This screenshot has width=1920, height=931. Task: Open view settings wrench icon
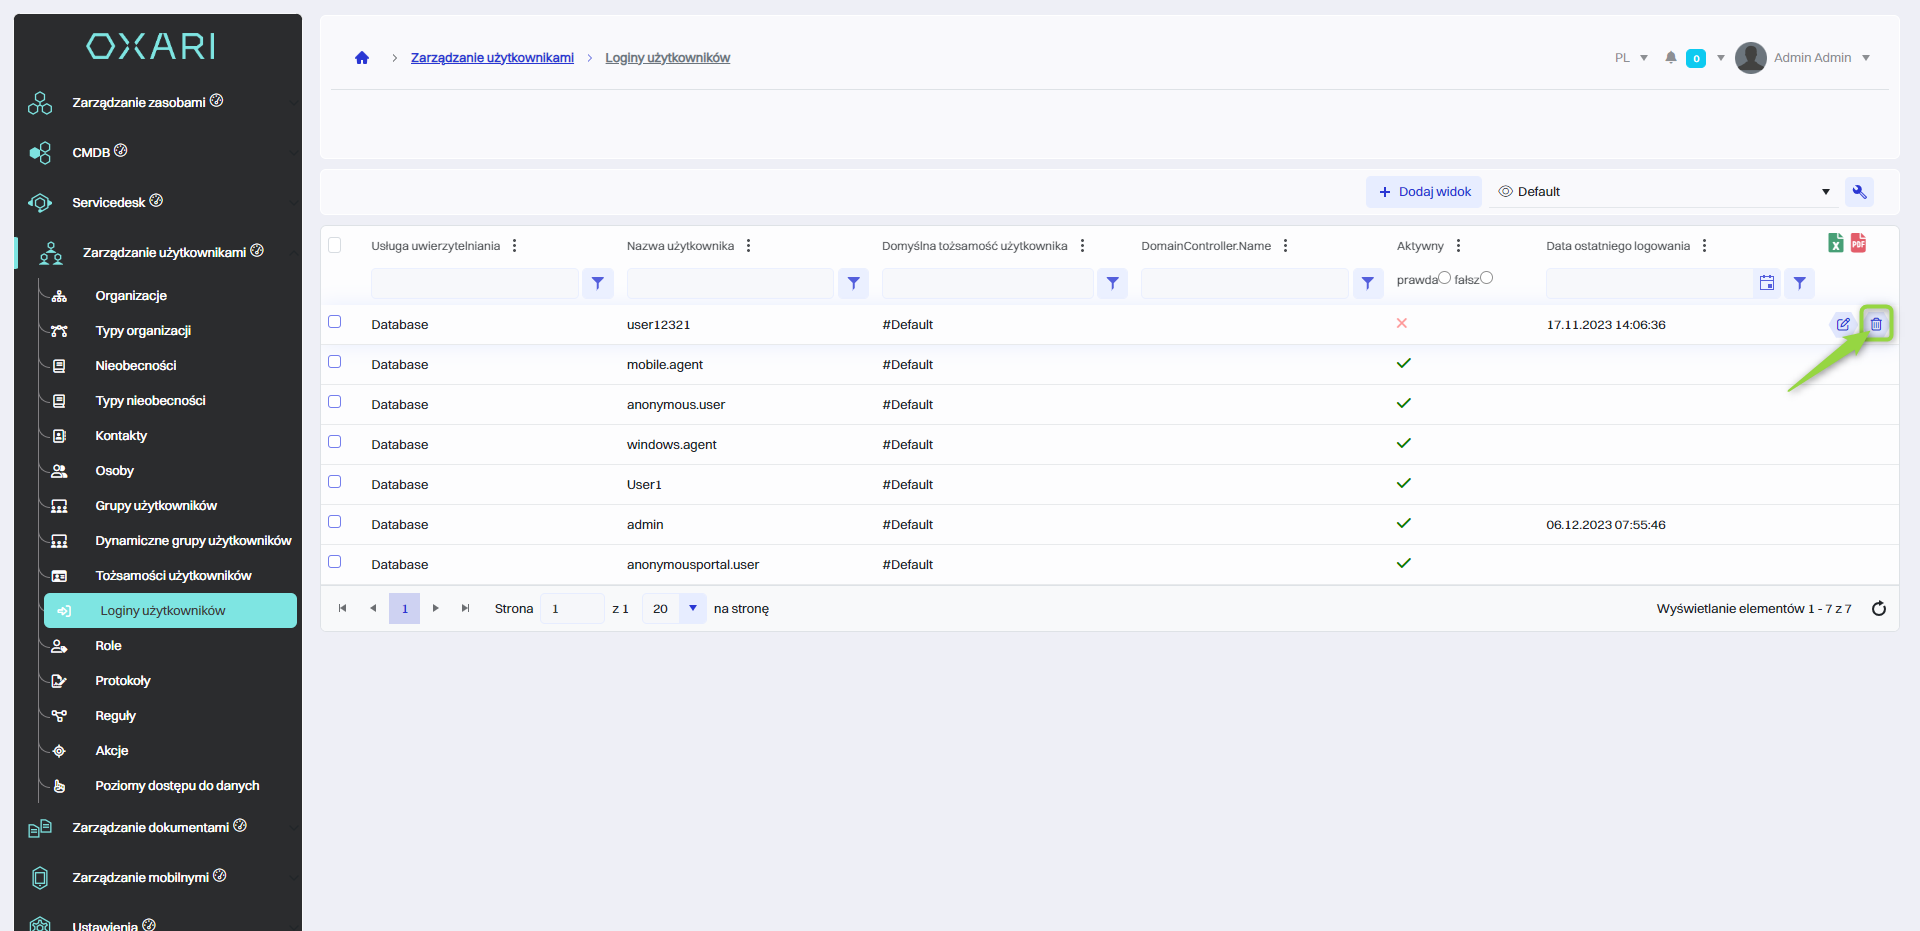pos(1859,192)
